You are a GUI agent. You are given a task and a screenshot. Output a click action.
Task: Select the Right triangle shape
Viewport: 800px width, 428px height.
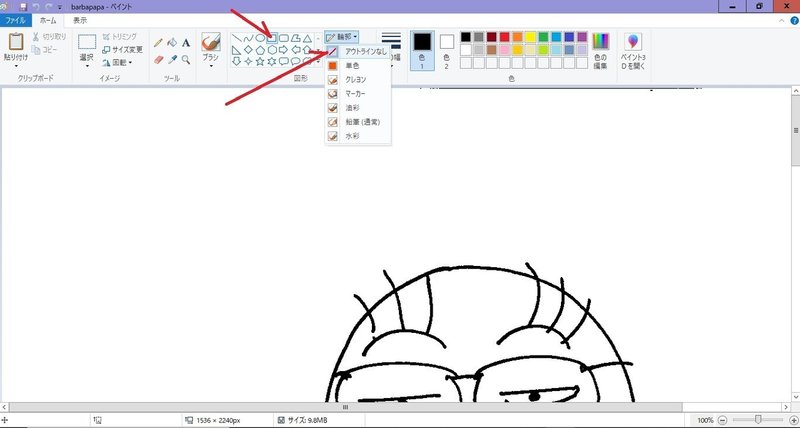point(236,50)
